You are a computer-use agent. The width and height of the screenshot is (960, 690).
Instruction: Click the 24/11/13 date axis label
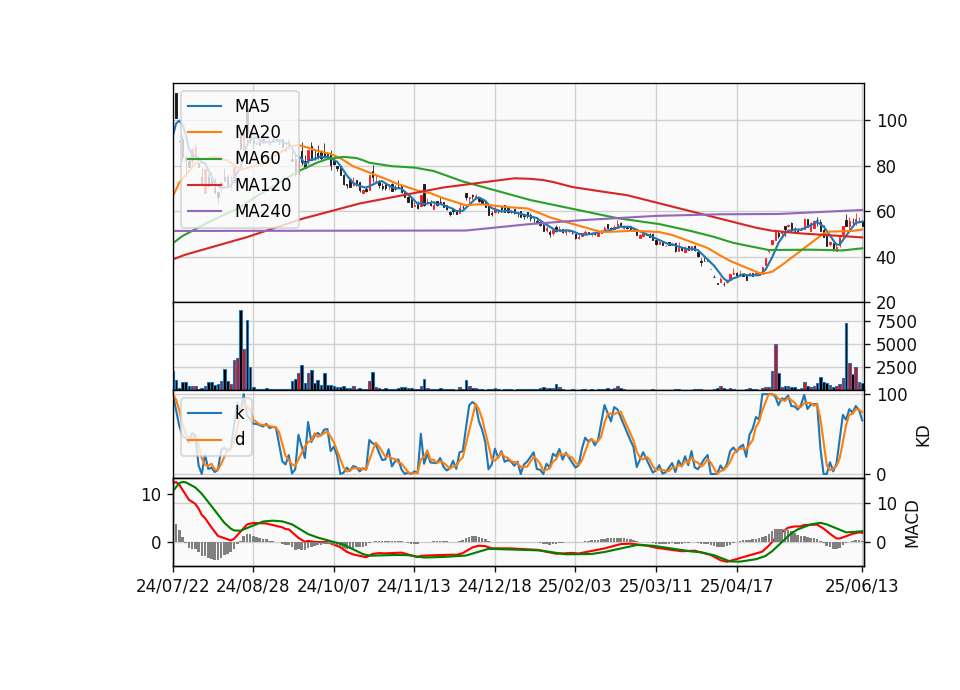(414, 586)
